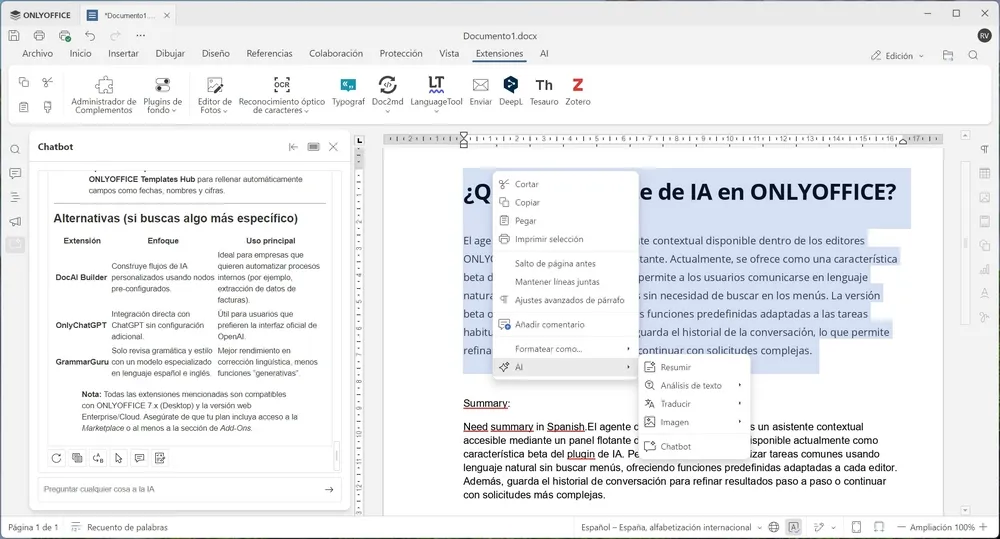Open the Administrador de Complementos plugin manager
Image resolution: width=1000 pixels, height=539 pixels.
(x=103, y=94)
